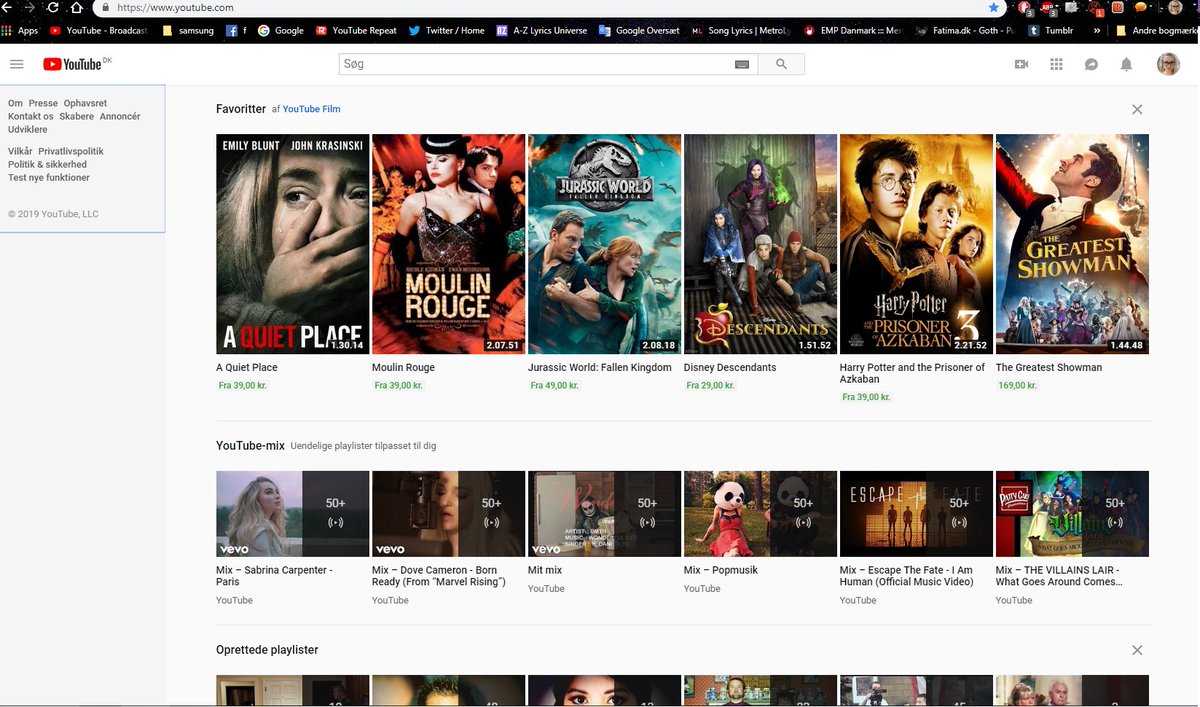
Task: Play Mix – Escape The Fate thumbnail
Action: pos(916,514)
